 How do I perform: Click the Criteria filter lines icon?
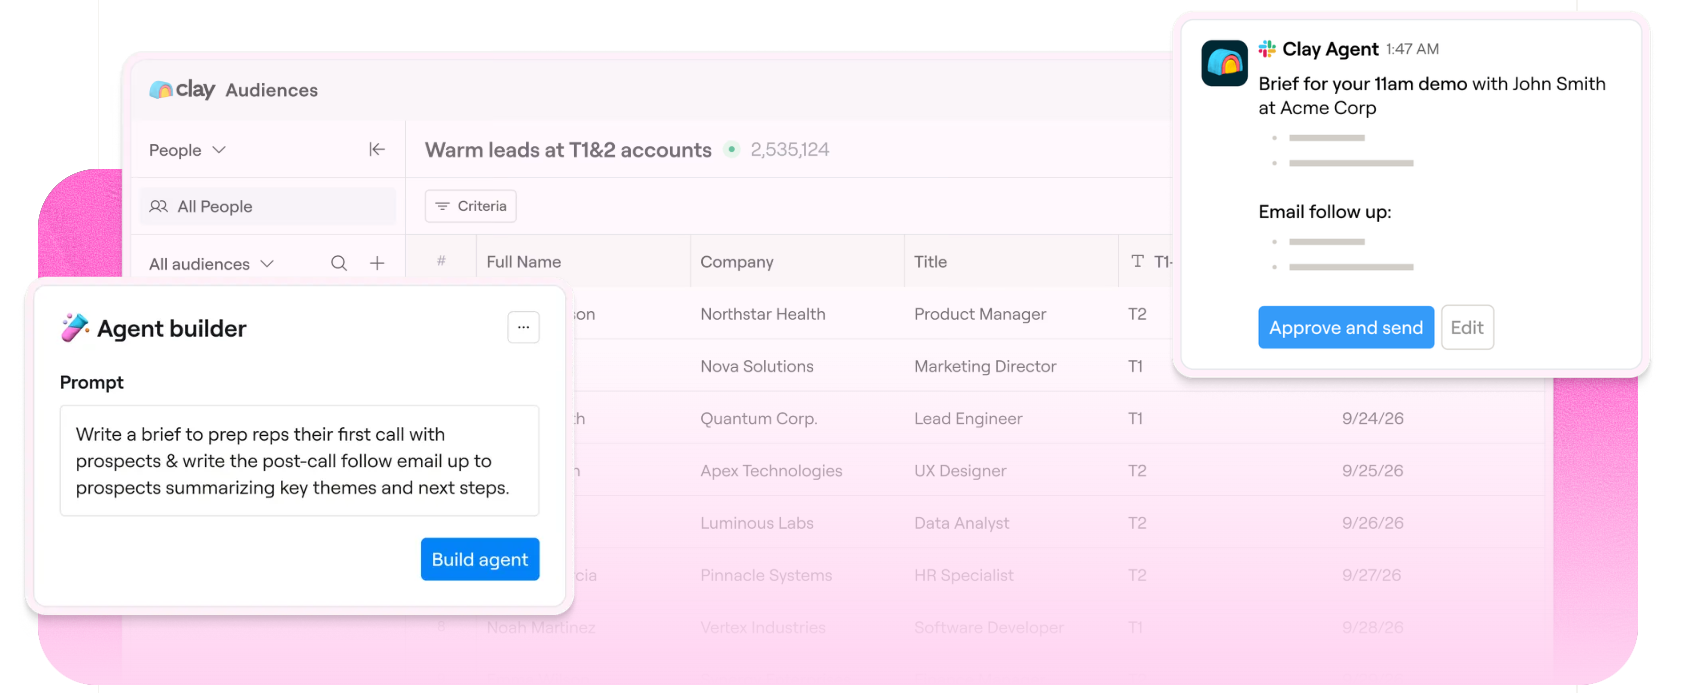pyautogui.click(x=442, y=206)
